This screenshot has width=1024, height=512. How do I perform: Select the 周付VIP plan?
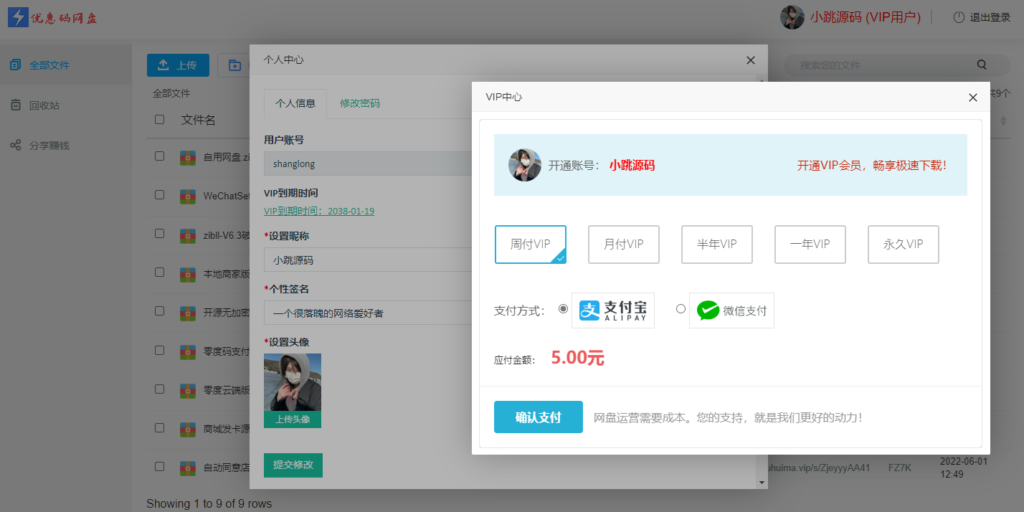(x=530, y=244)
